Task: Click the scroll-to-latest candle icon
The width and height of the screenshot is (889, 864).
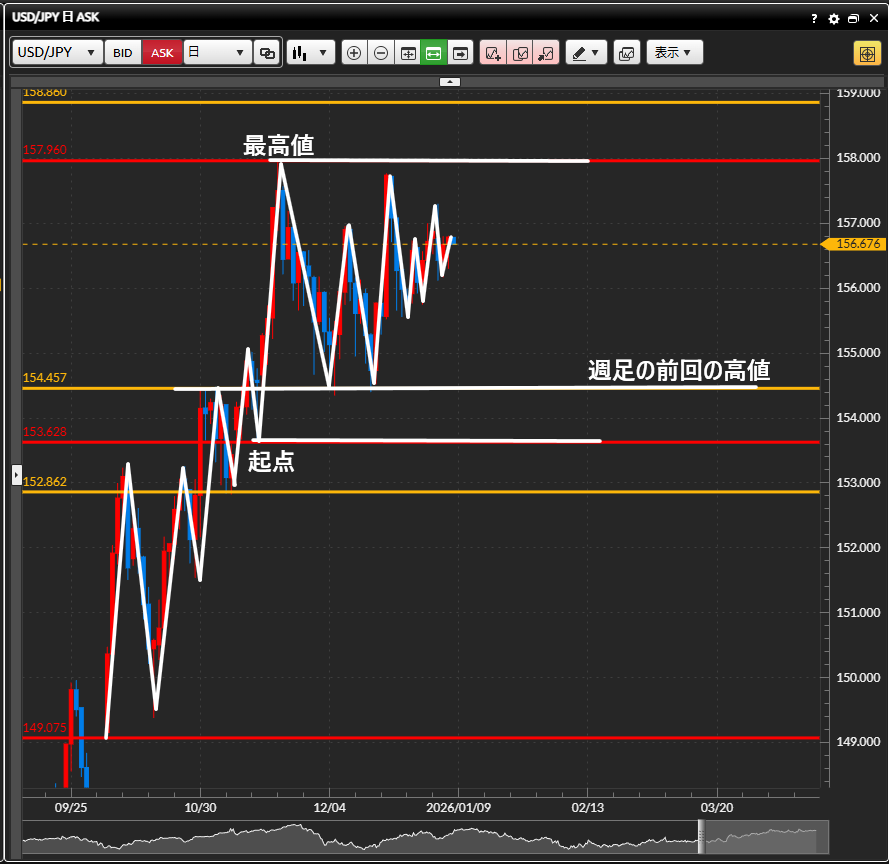Action: pos(460,53)
